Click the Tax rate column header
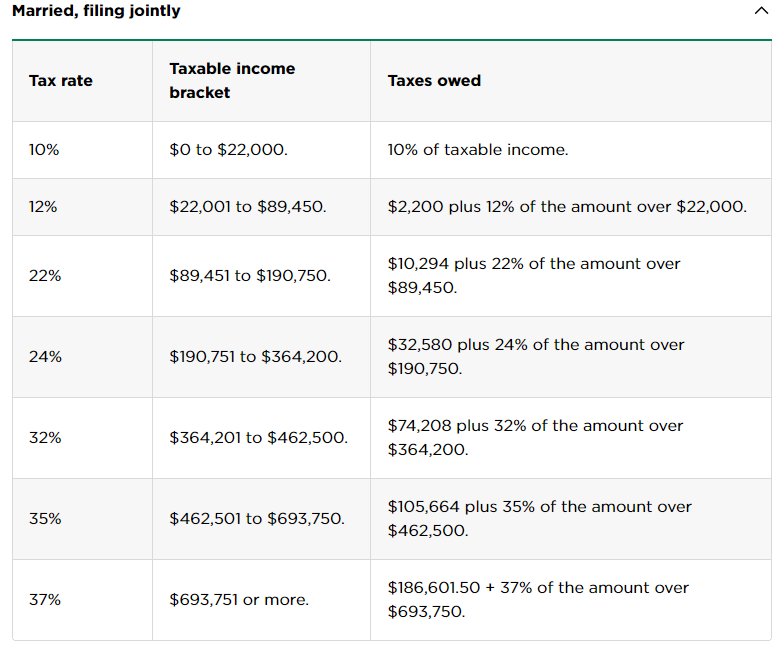Image resolution: width=784 pixels, height=654 pixels. pyautogui.click(x=82, y=81)
